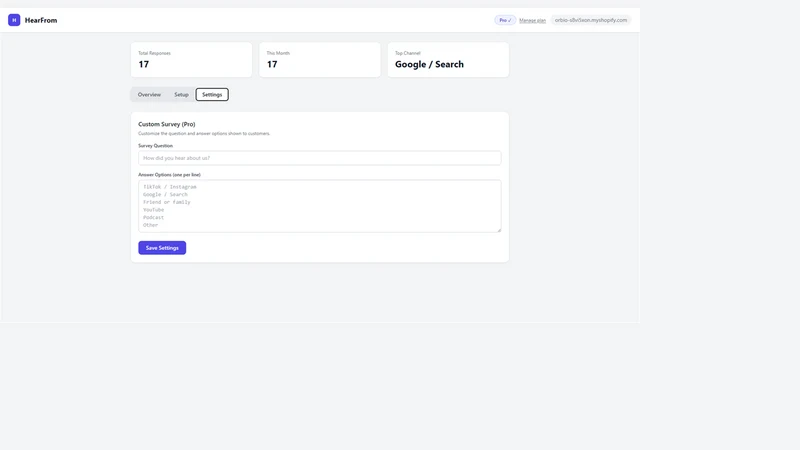Click the Top Channel Google / Search value
Viewport: 800px width, 450px height.
pos(429,64)
